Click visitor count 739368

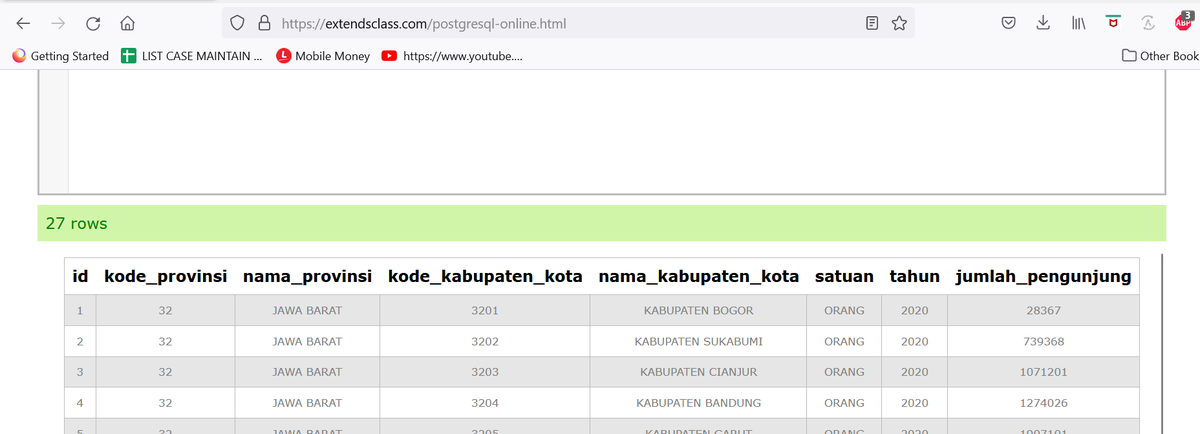click(1043, 341)
